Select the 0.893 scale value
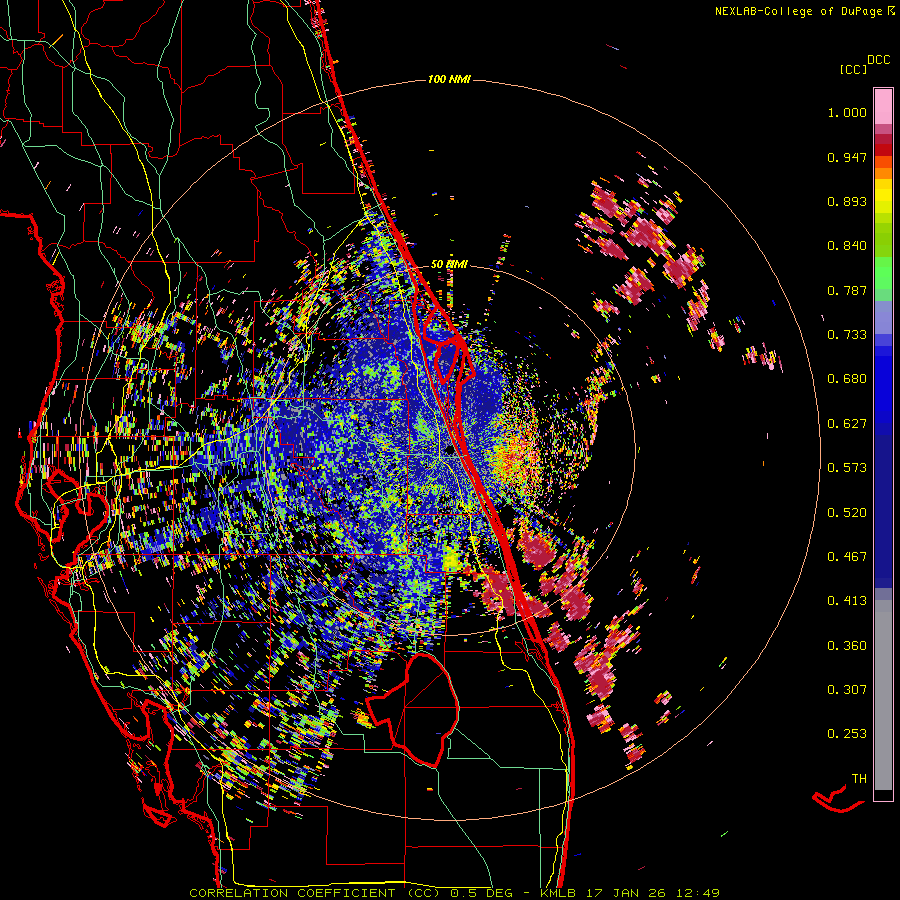The width and height of the screenshot is (900, 900). point(847,201)
